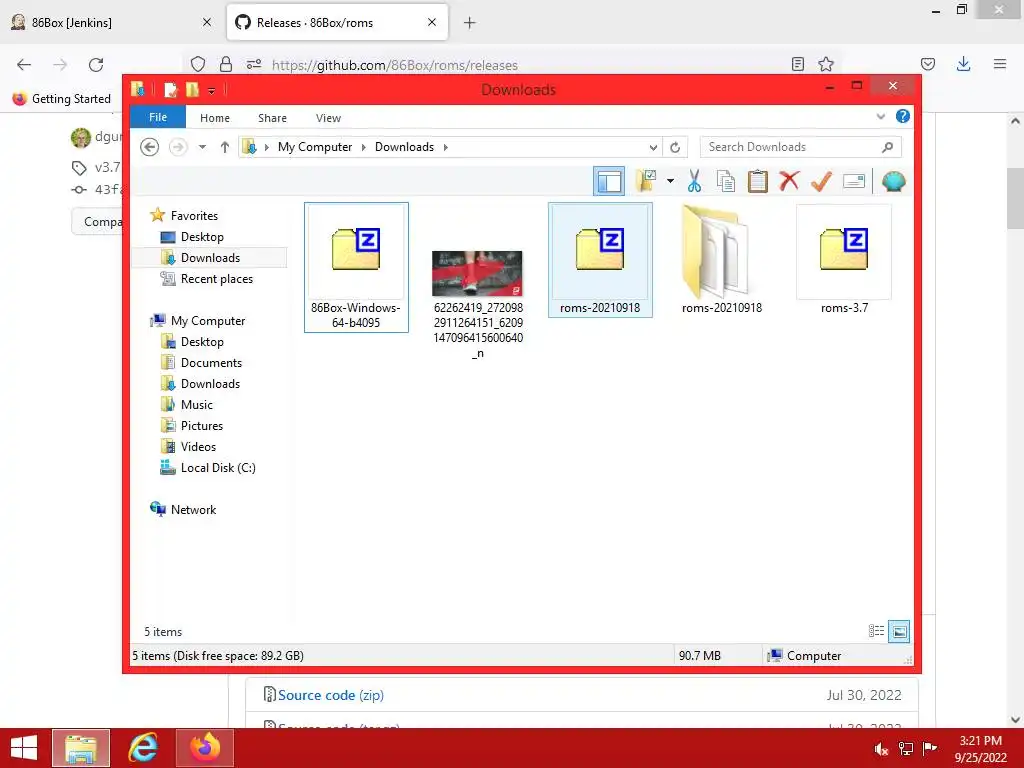This screenshot has width=1024, height=768.
Task: Click the teal shell icon in toolbar
Action: pyautogui.click(x=893, y=182)
